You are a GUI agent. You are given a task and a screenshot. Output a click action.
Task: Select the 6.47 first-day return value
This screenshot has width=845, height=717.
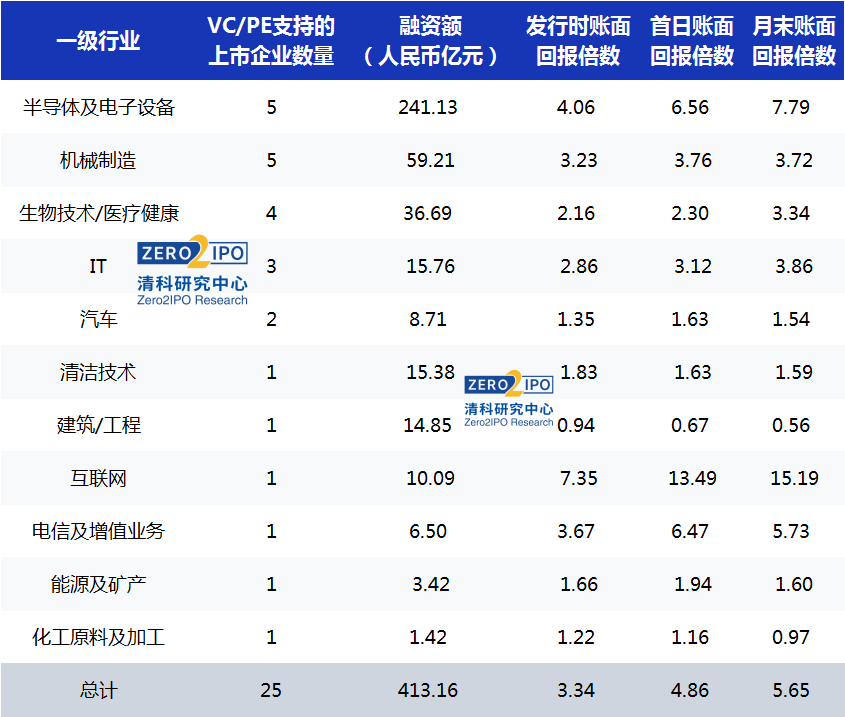pyautogui.click(x=690, y=531)
